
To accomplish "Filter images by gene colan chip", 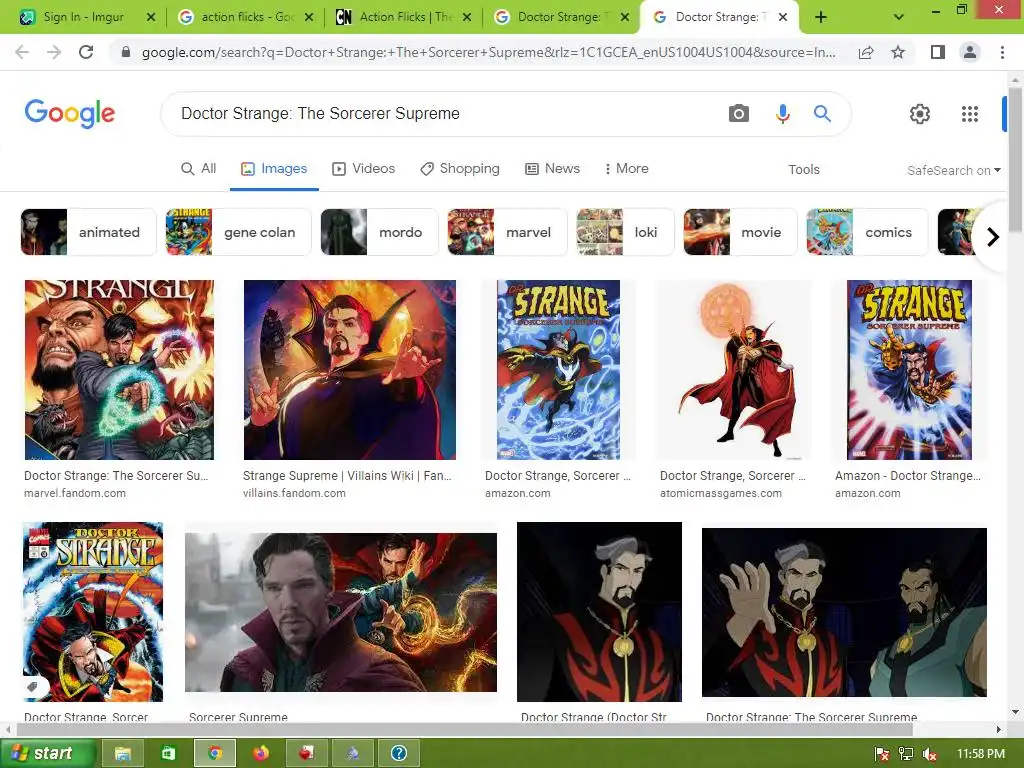I will coord(238,232).
